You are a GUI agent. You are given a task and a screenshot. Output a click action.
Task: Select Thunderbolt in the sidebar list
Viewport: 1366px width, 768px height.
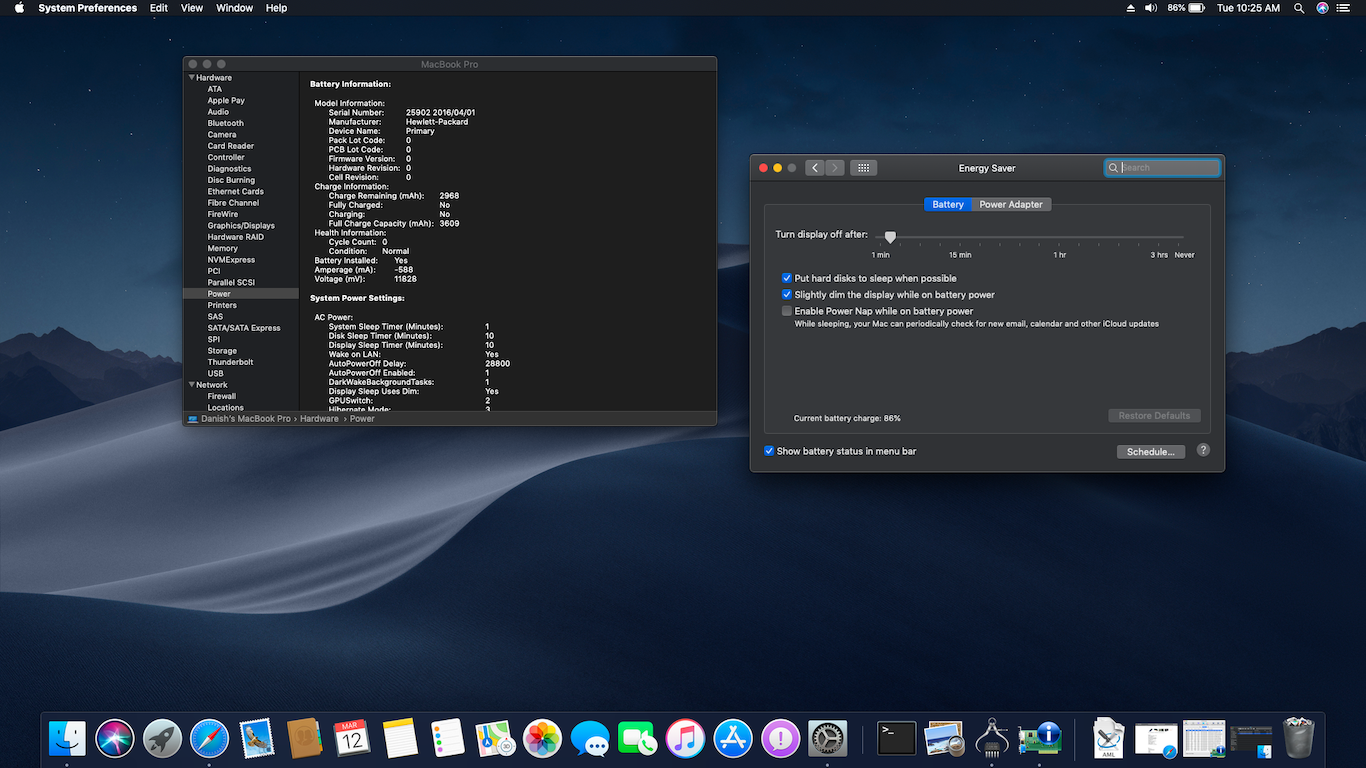tap(230, 362)
